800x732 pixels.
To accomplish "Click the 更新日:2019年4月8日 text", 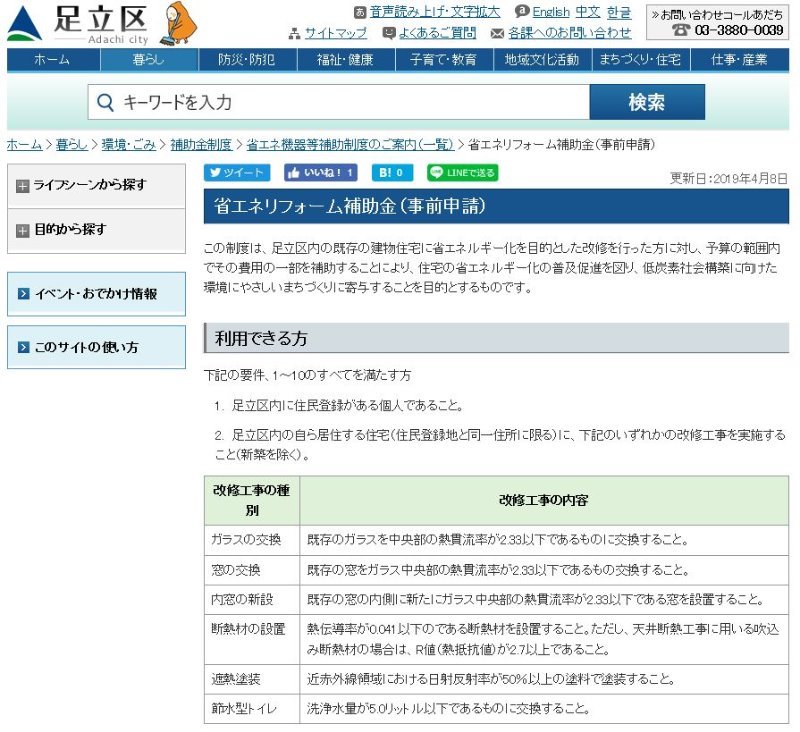I will 729,179.
